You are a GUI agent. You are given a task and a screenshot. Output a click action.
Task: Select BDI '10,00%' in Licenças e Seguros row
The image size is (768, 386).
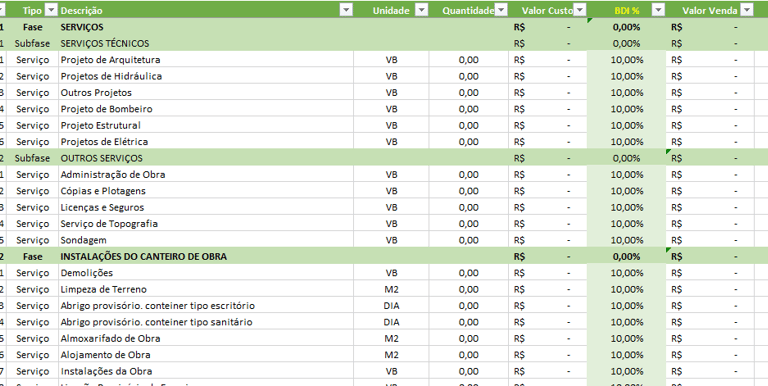(626, 207)
